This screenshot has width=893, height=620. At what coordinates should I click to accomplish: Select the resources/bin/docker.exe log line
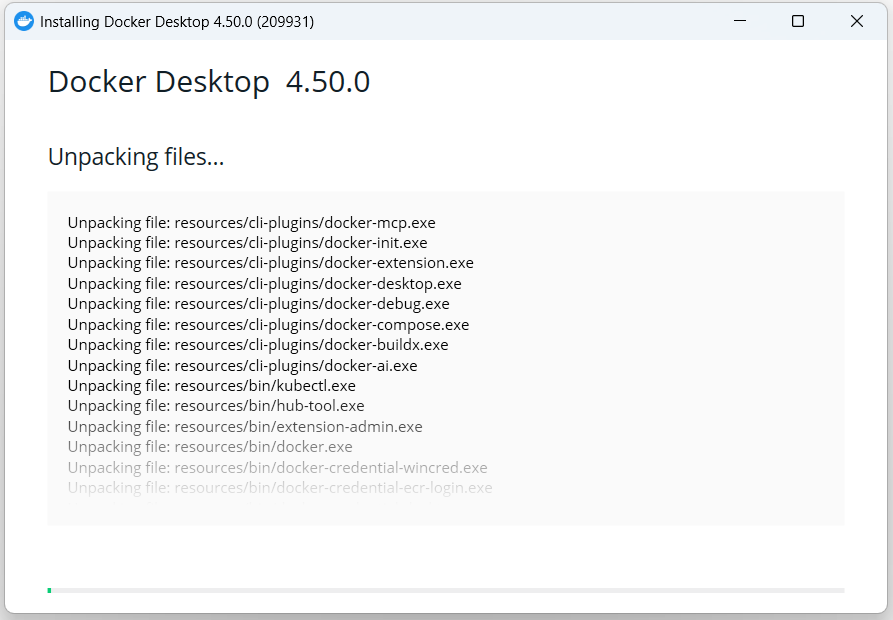(210, 447)
